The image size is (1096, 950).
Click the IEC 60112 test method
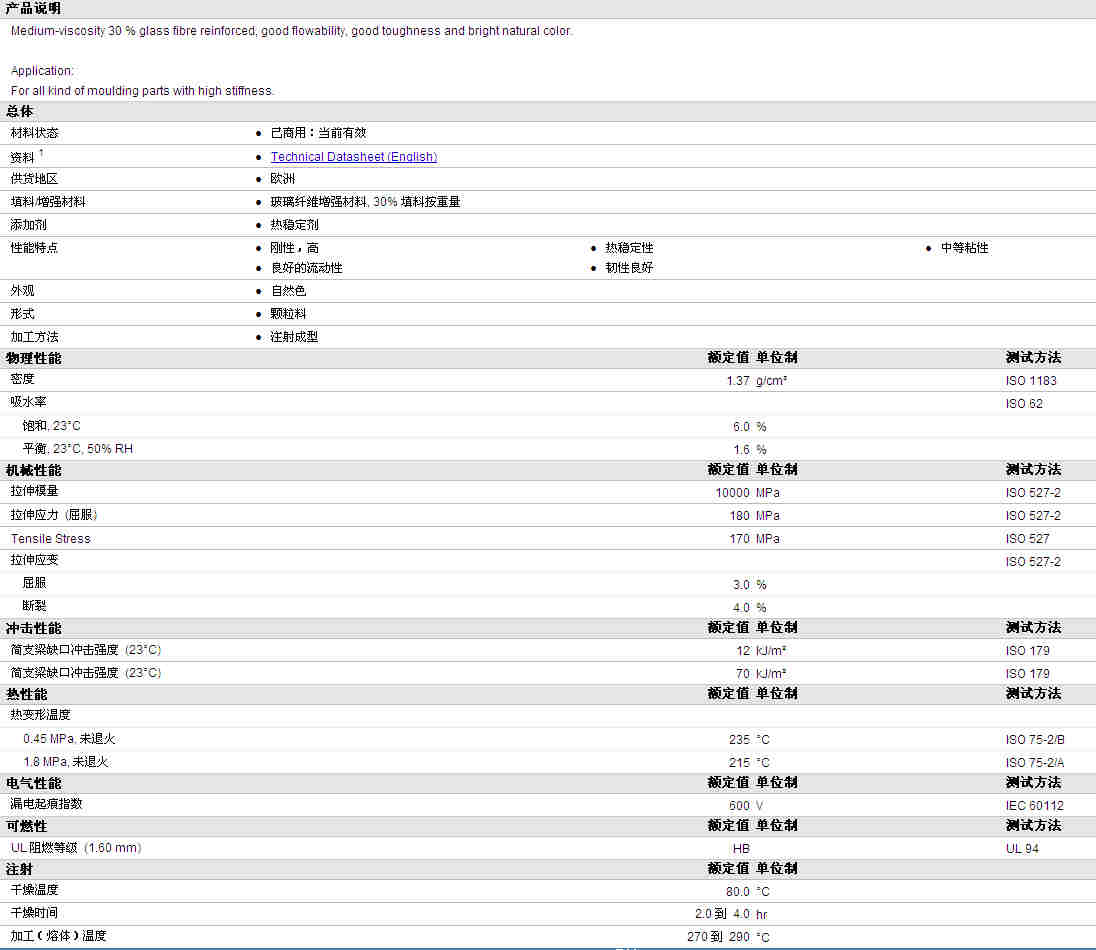(1034, 806)
